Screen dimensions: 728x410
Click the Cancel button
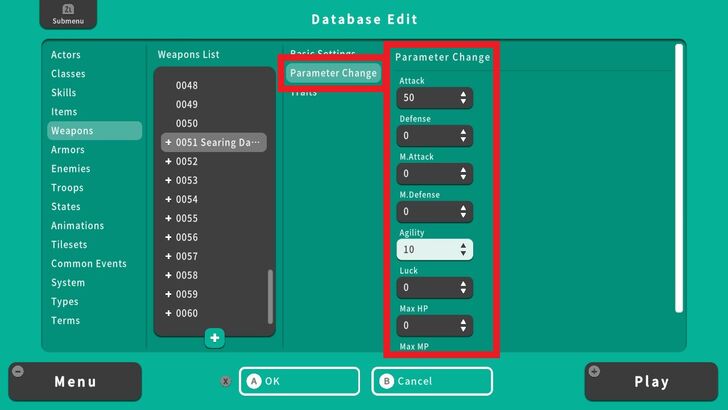pos(432,381)
